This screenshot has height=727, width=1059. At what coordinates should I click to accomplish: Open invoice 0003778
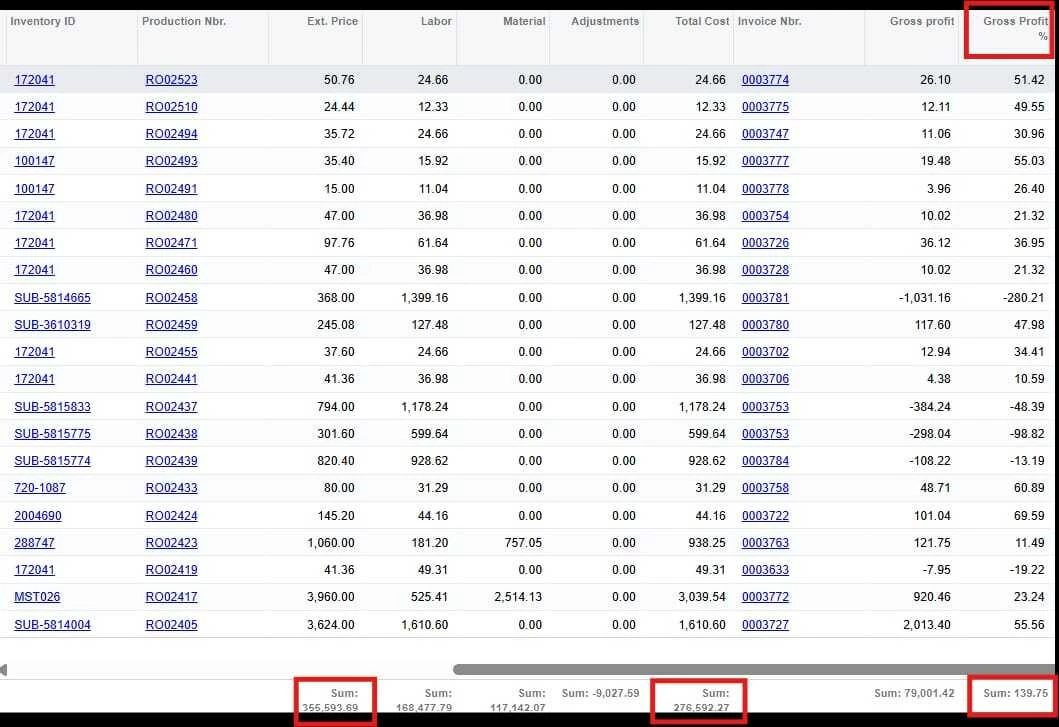click(765, 189)
